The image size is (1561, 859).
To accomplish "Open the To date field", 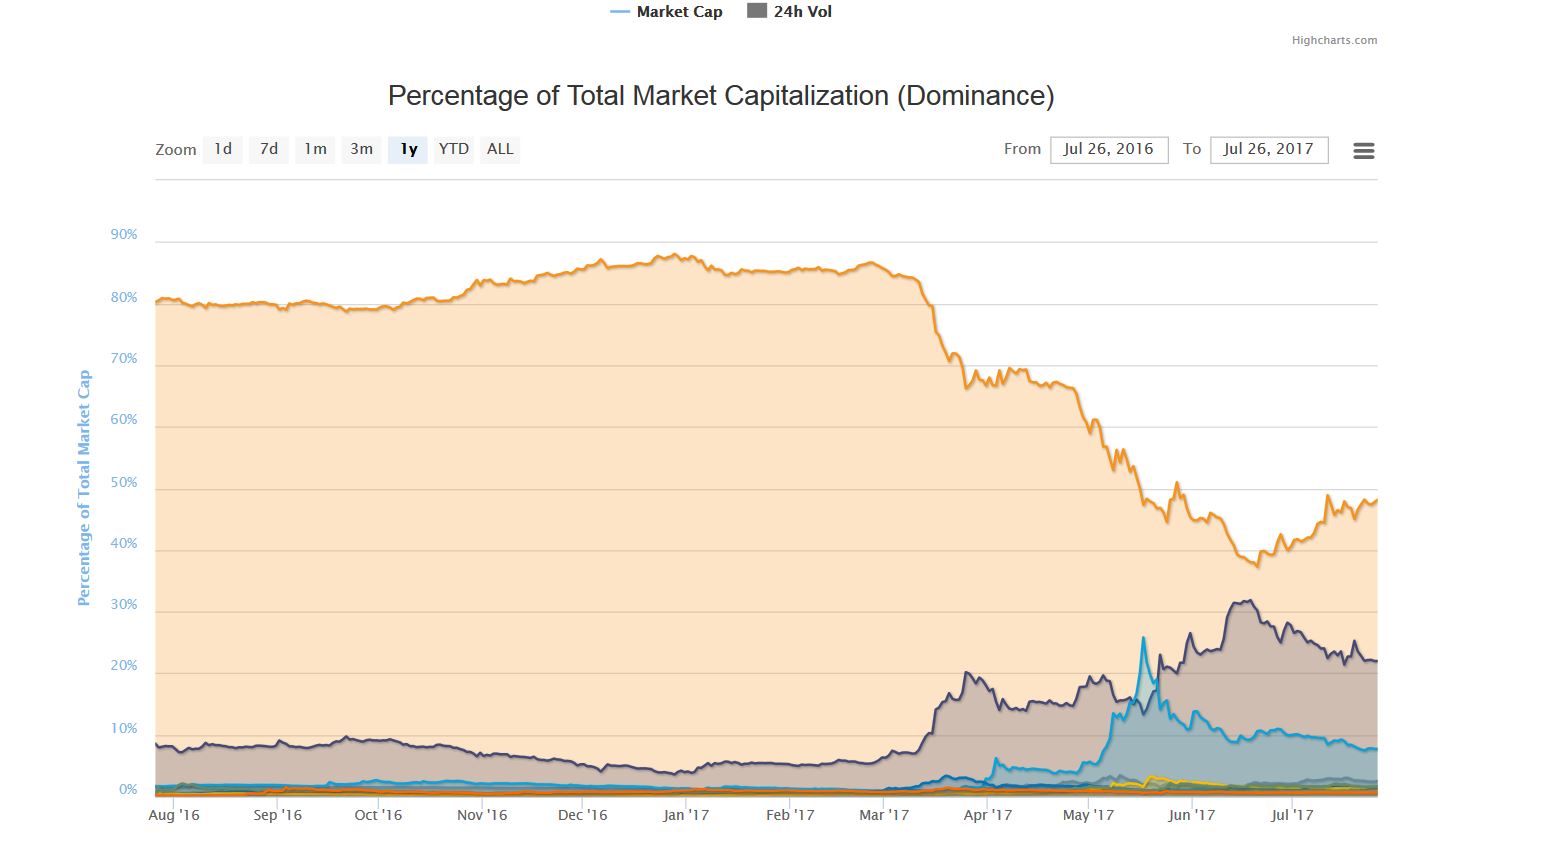I will (x=1269, y=149).
